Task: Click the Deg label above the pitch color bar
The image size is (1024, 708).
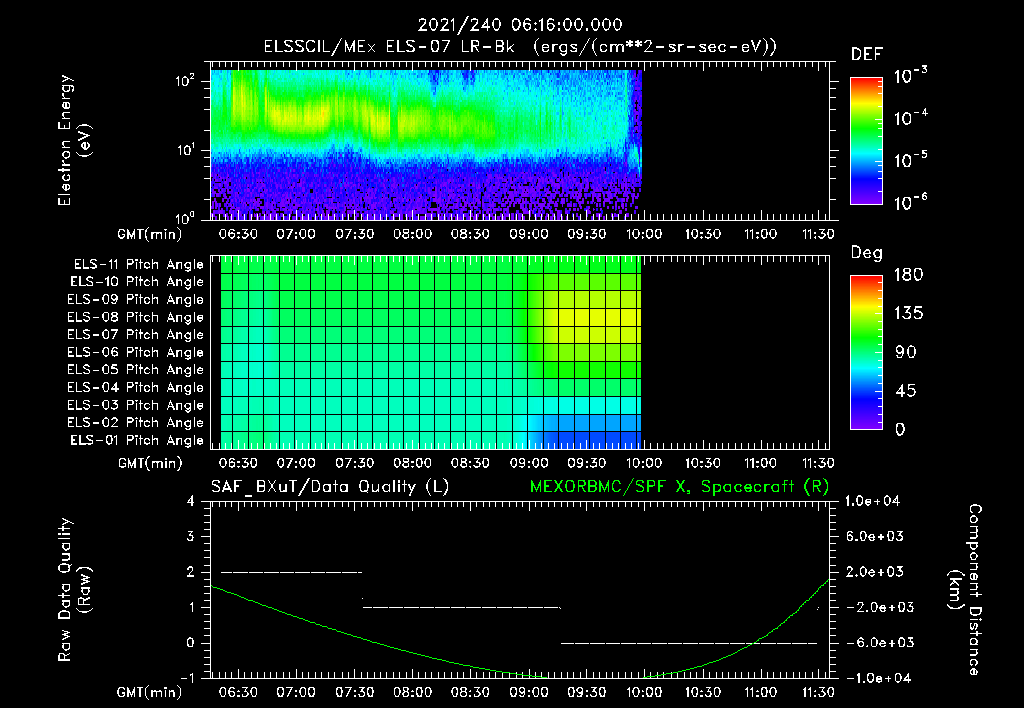Action: point(867,253)
